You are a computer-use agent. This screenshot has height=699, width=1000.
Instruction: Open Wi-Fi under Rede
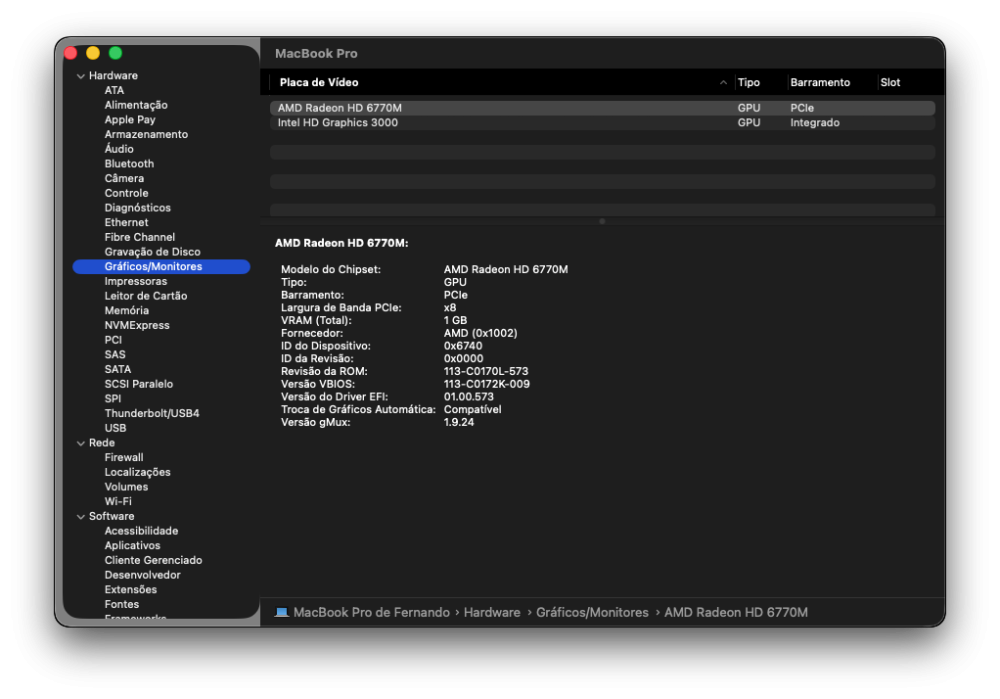tap(118, 501)
